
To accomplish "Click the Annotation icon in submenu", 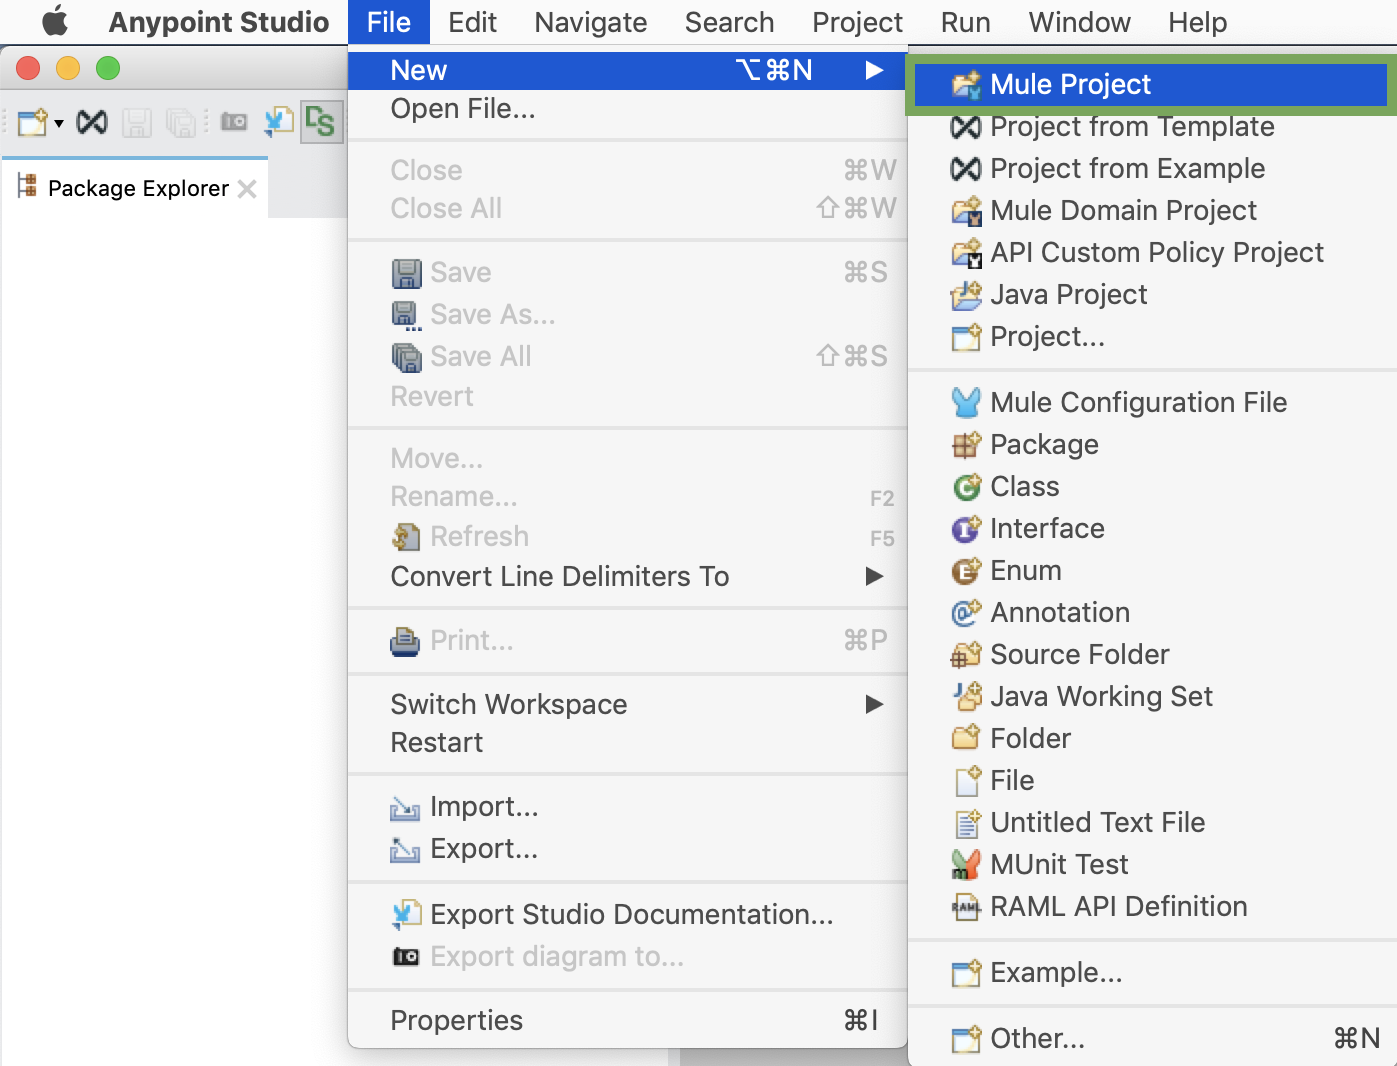I will (965, 613).
